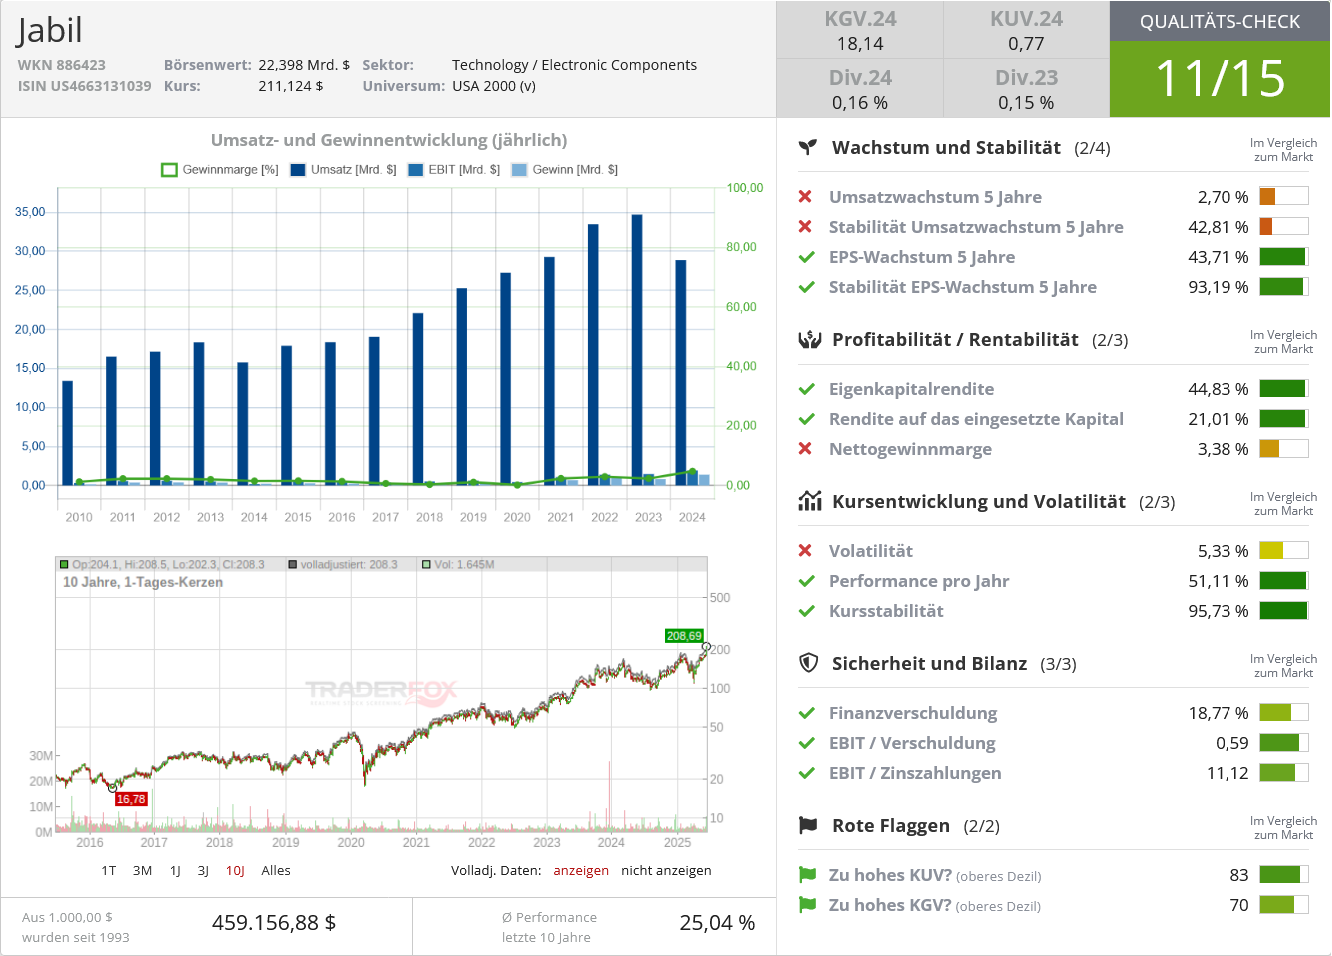
Task: Click the Umsatz- und Gewinnentwicklung chart title
Action: (389, 140)
